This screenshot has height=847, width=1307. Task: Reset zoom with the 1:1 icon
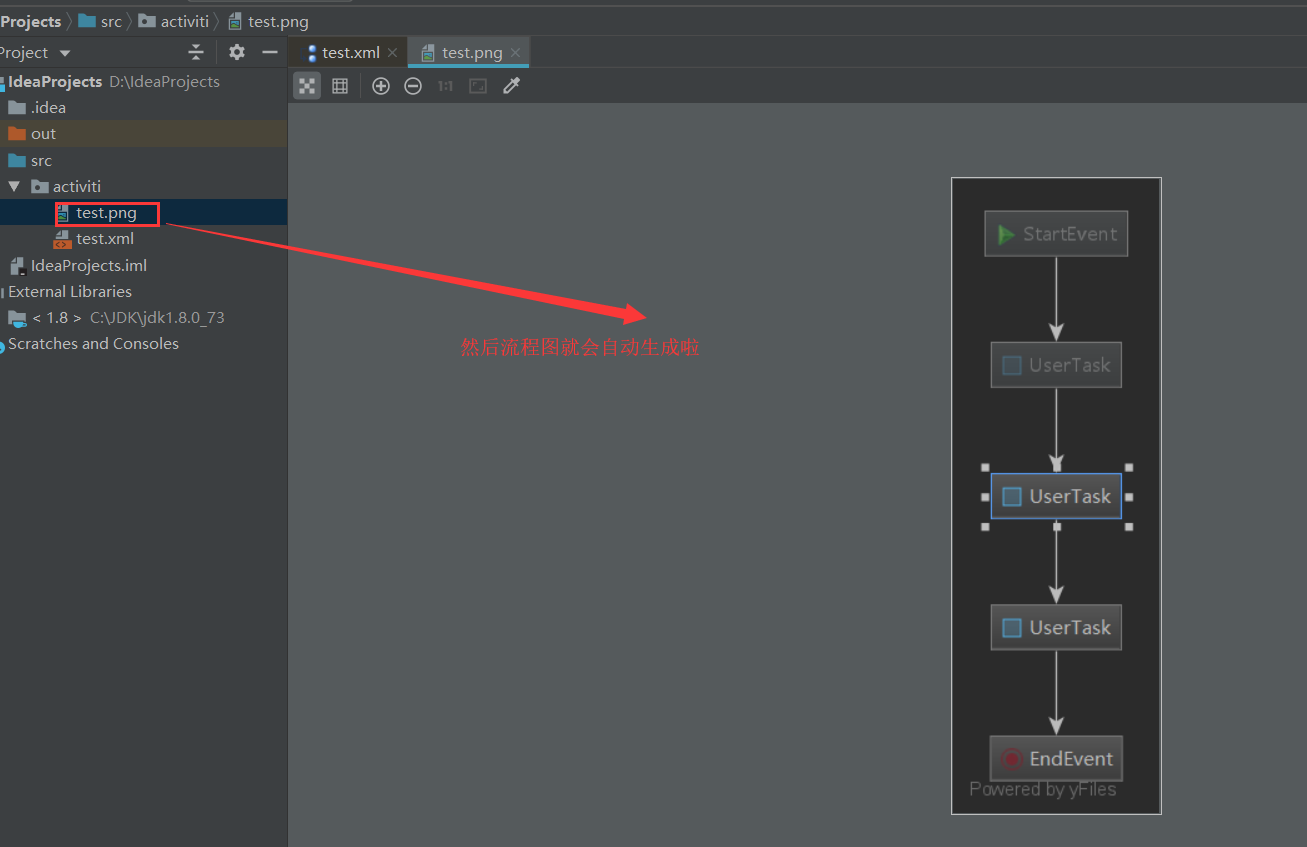coord(445,86)
